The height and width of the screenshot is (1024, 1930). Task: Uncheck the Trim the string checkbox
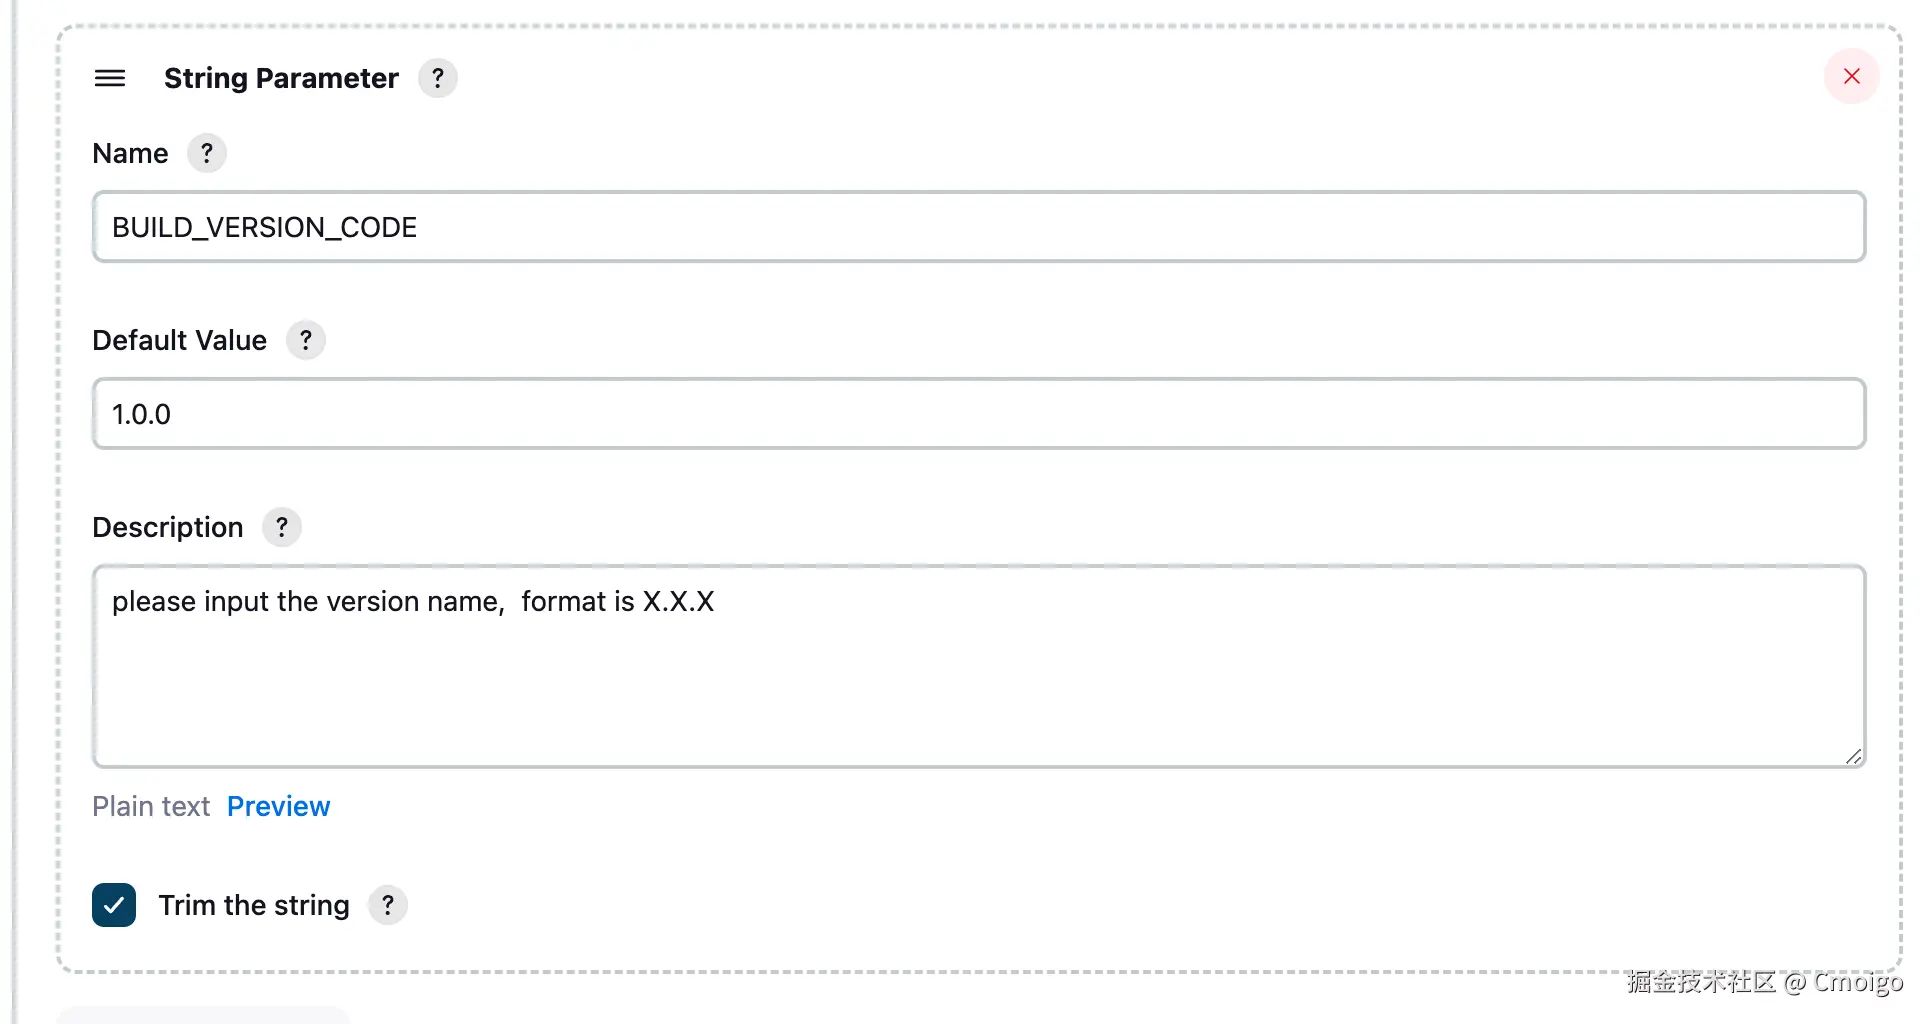(114, 905)
